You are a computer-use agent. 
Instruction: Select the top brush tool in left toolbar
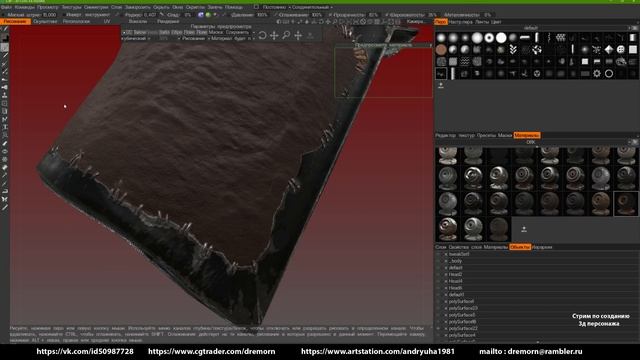[x=5, y=29]
